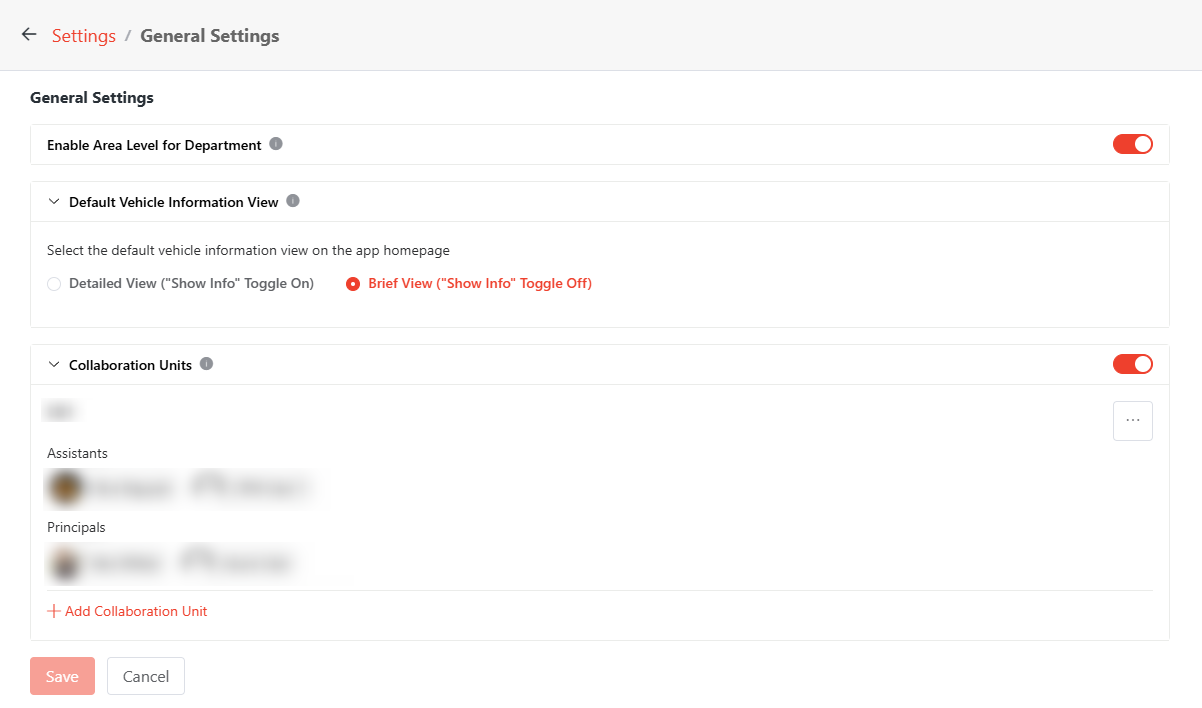Click info icon beside Enable Area Level for Department
This screenshot has height=708, width=1202.
tap(276, 144)
